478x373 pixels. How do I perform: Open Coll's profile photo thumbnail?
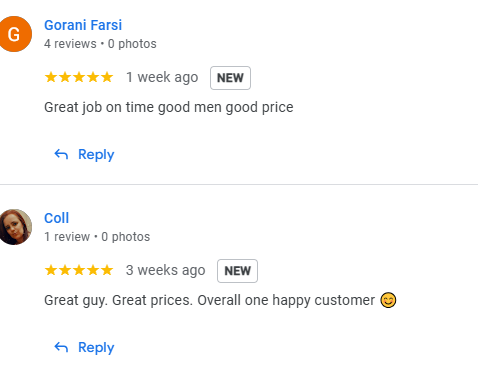click(15, 227)
